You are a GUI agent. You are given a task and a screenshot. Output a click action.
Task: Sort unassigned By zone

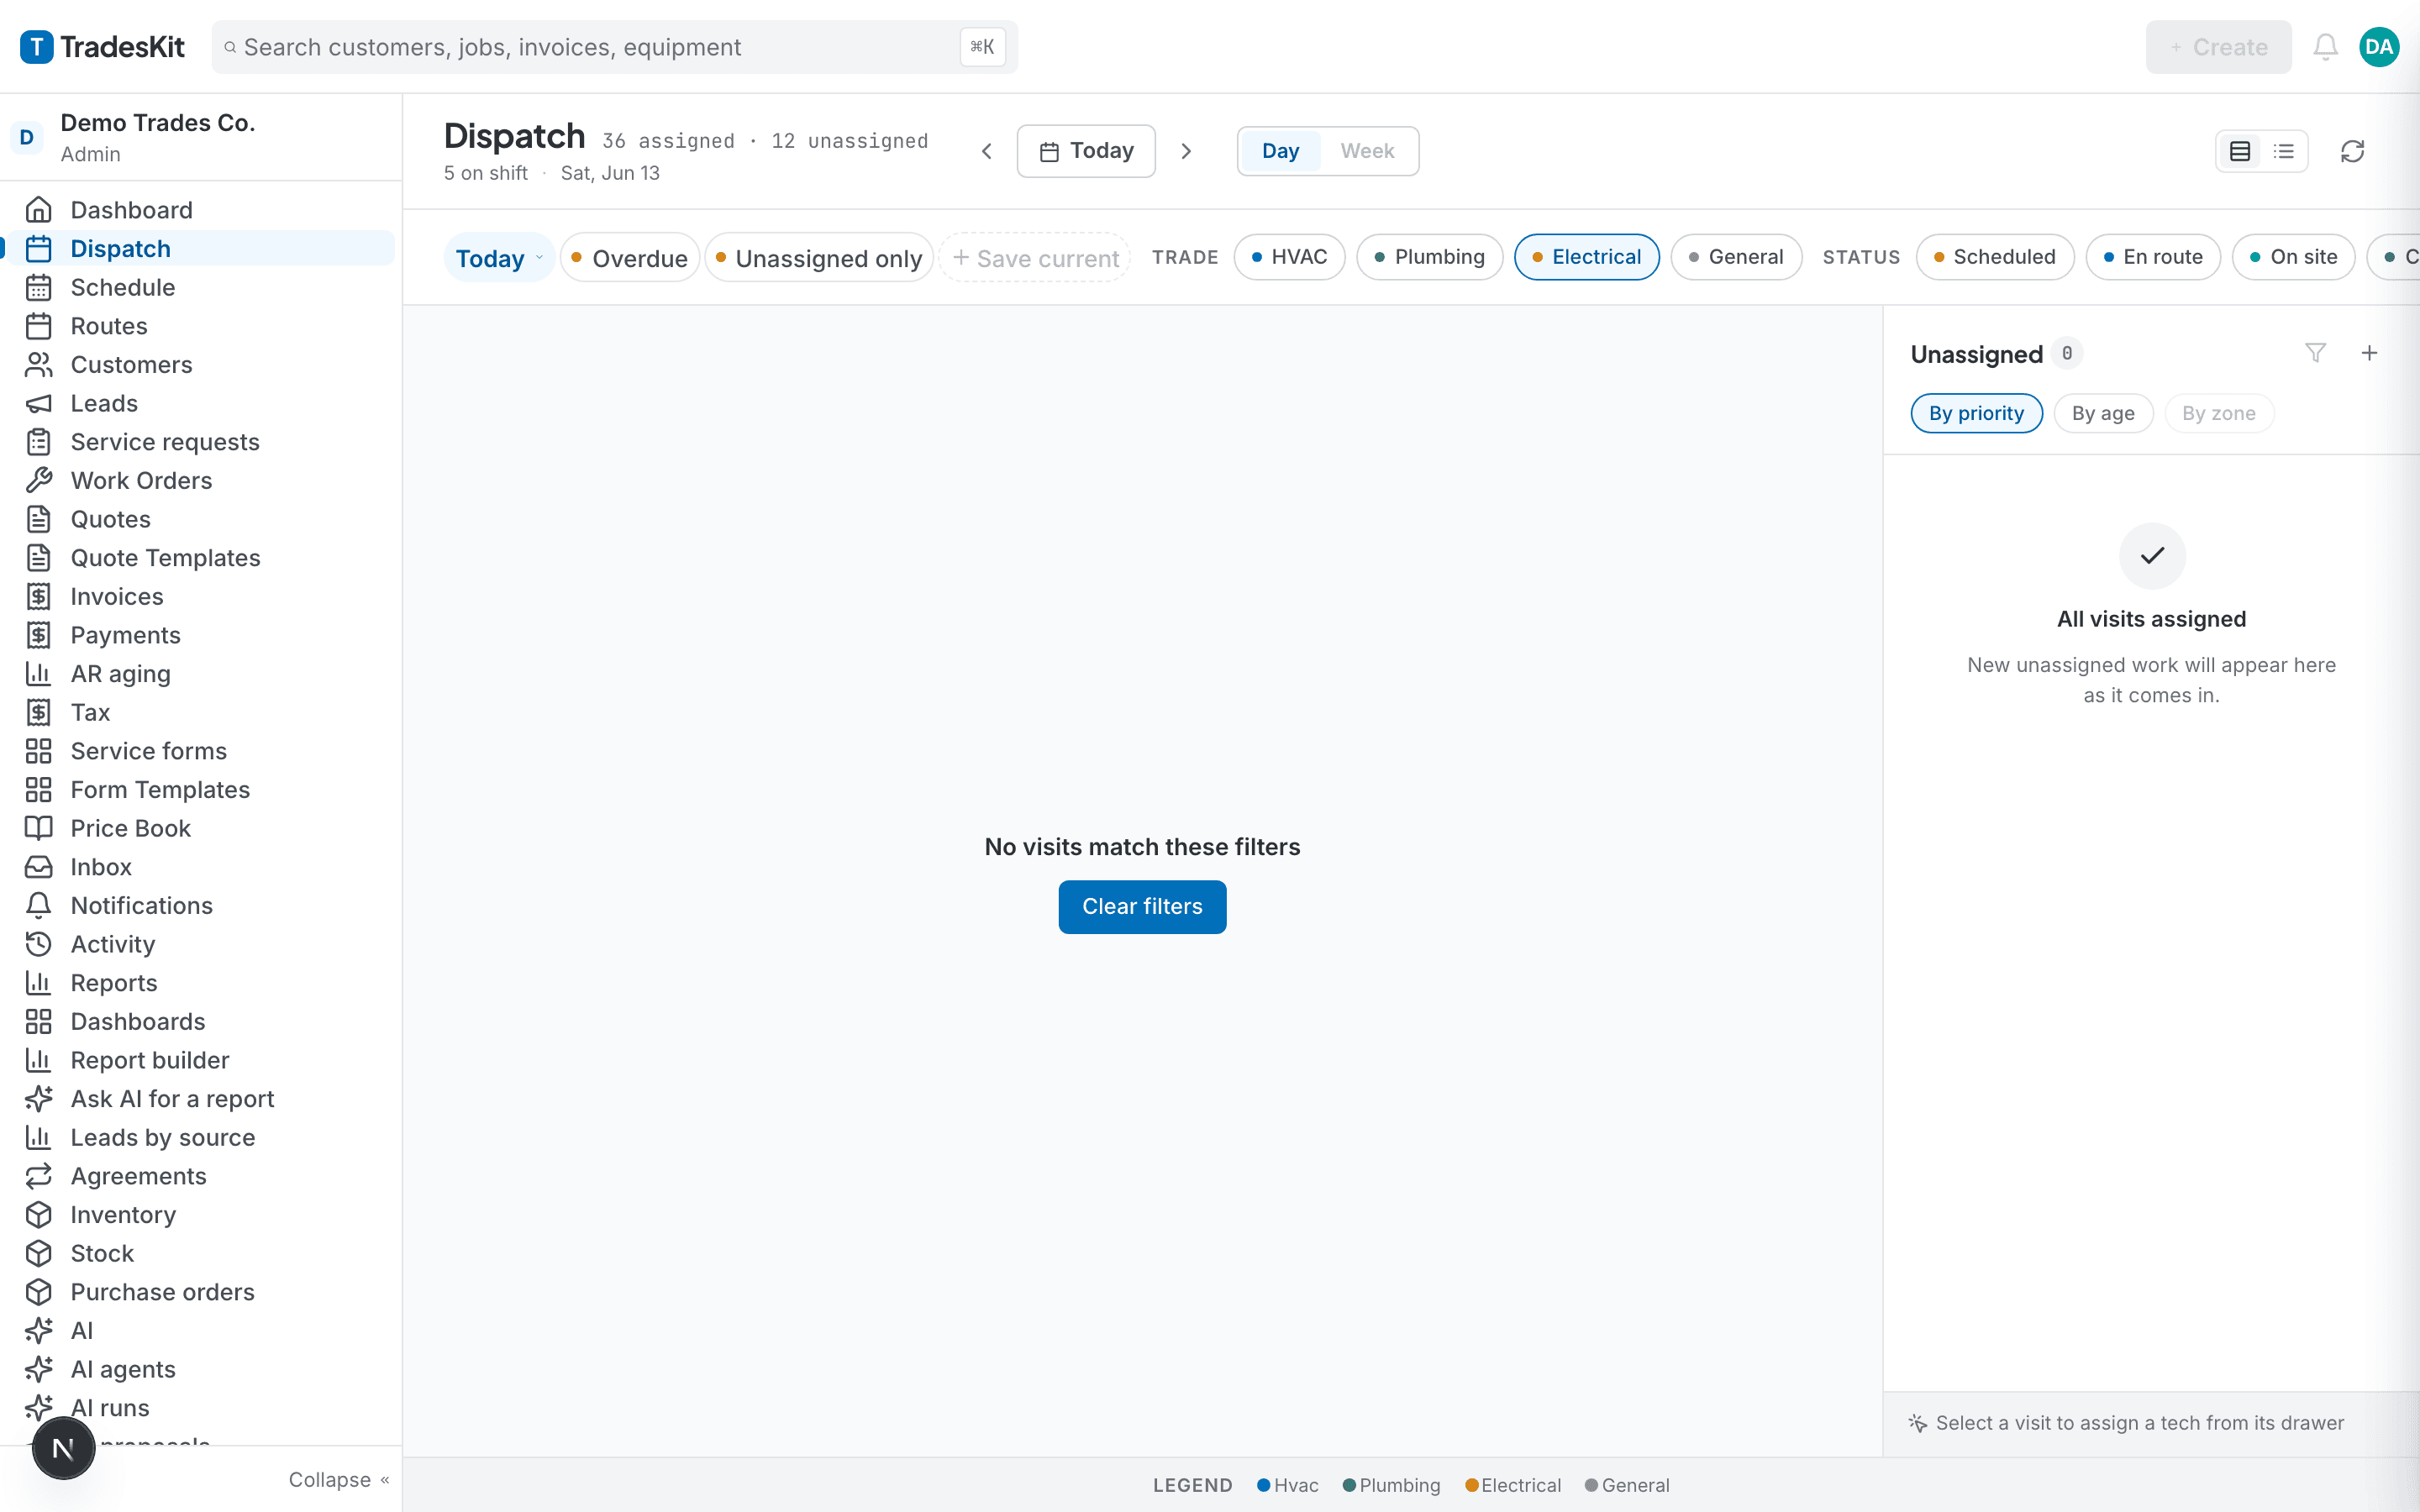[2218, 413]
